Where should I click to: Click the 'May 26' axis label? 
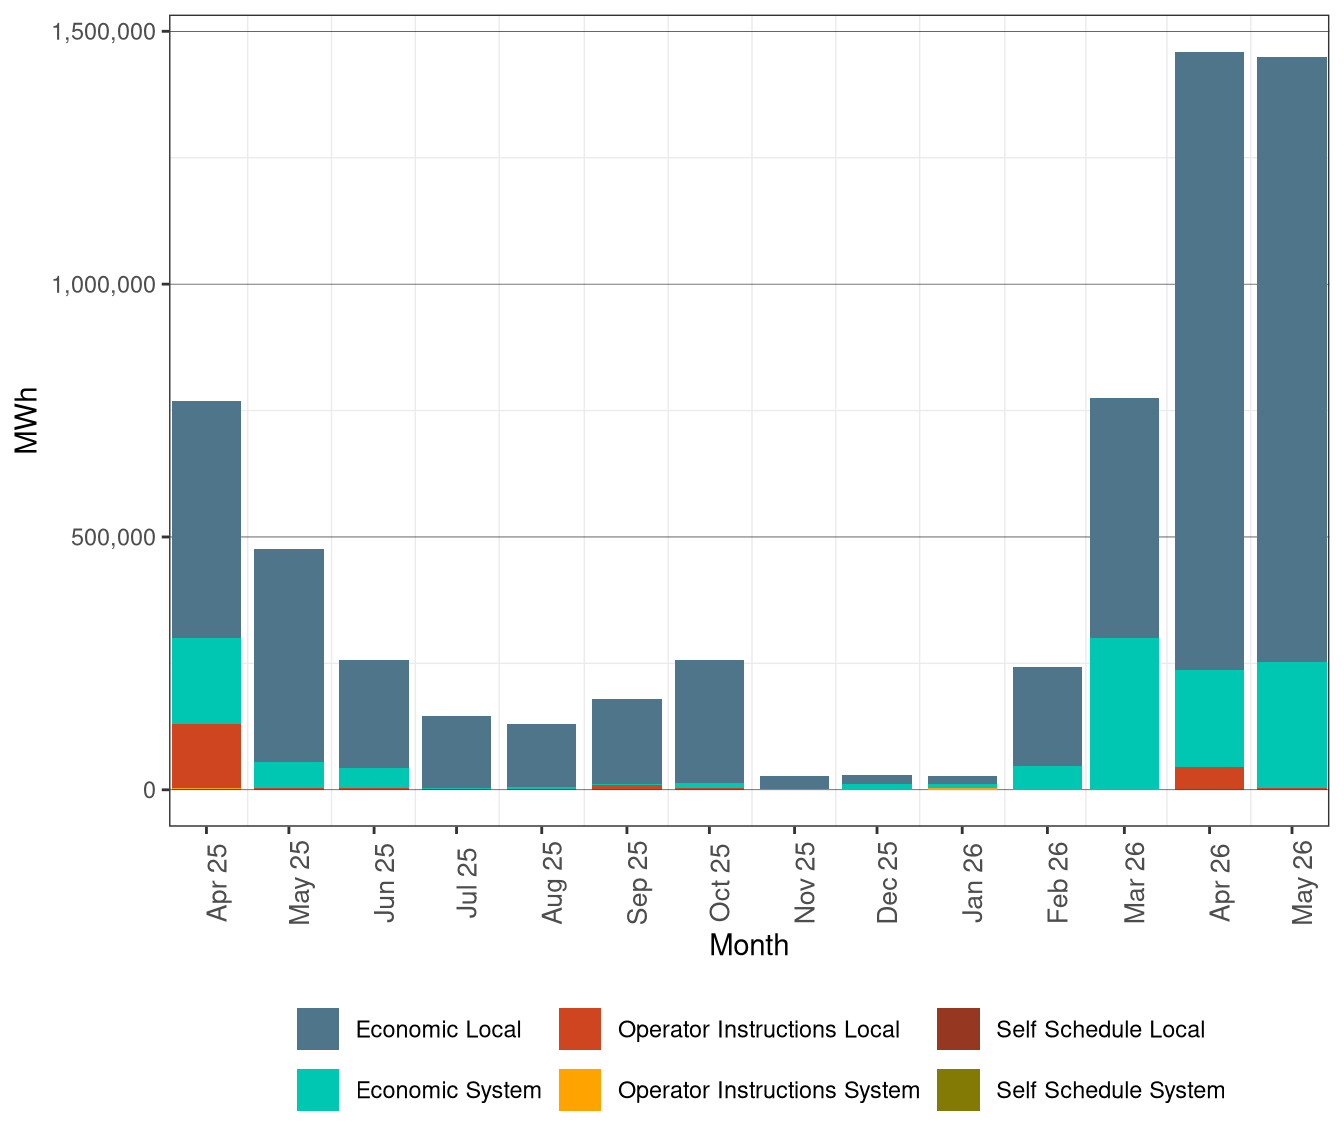click(1303, 883)
